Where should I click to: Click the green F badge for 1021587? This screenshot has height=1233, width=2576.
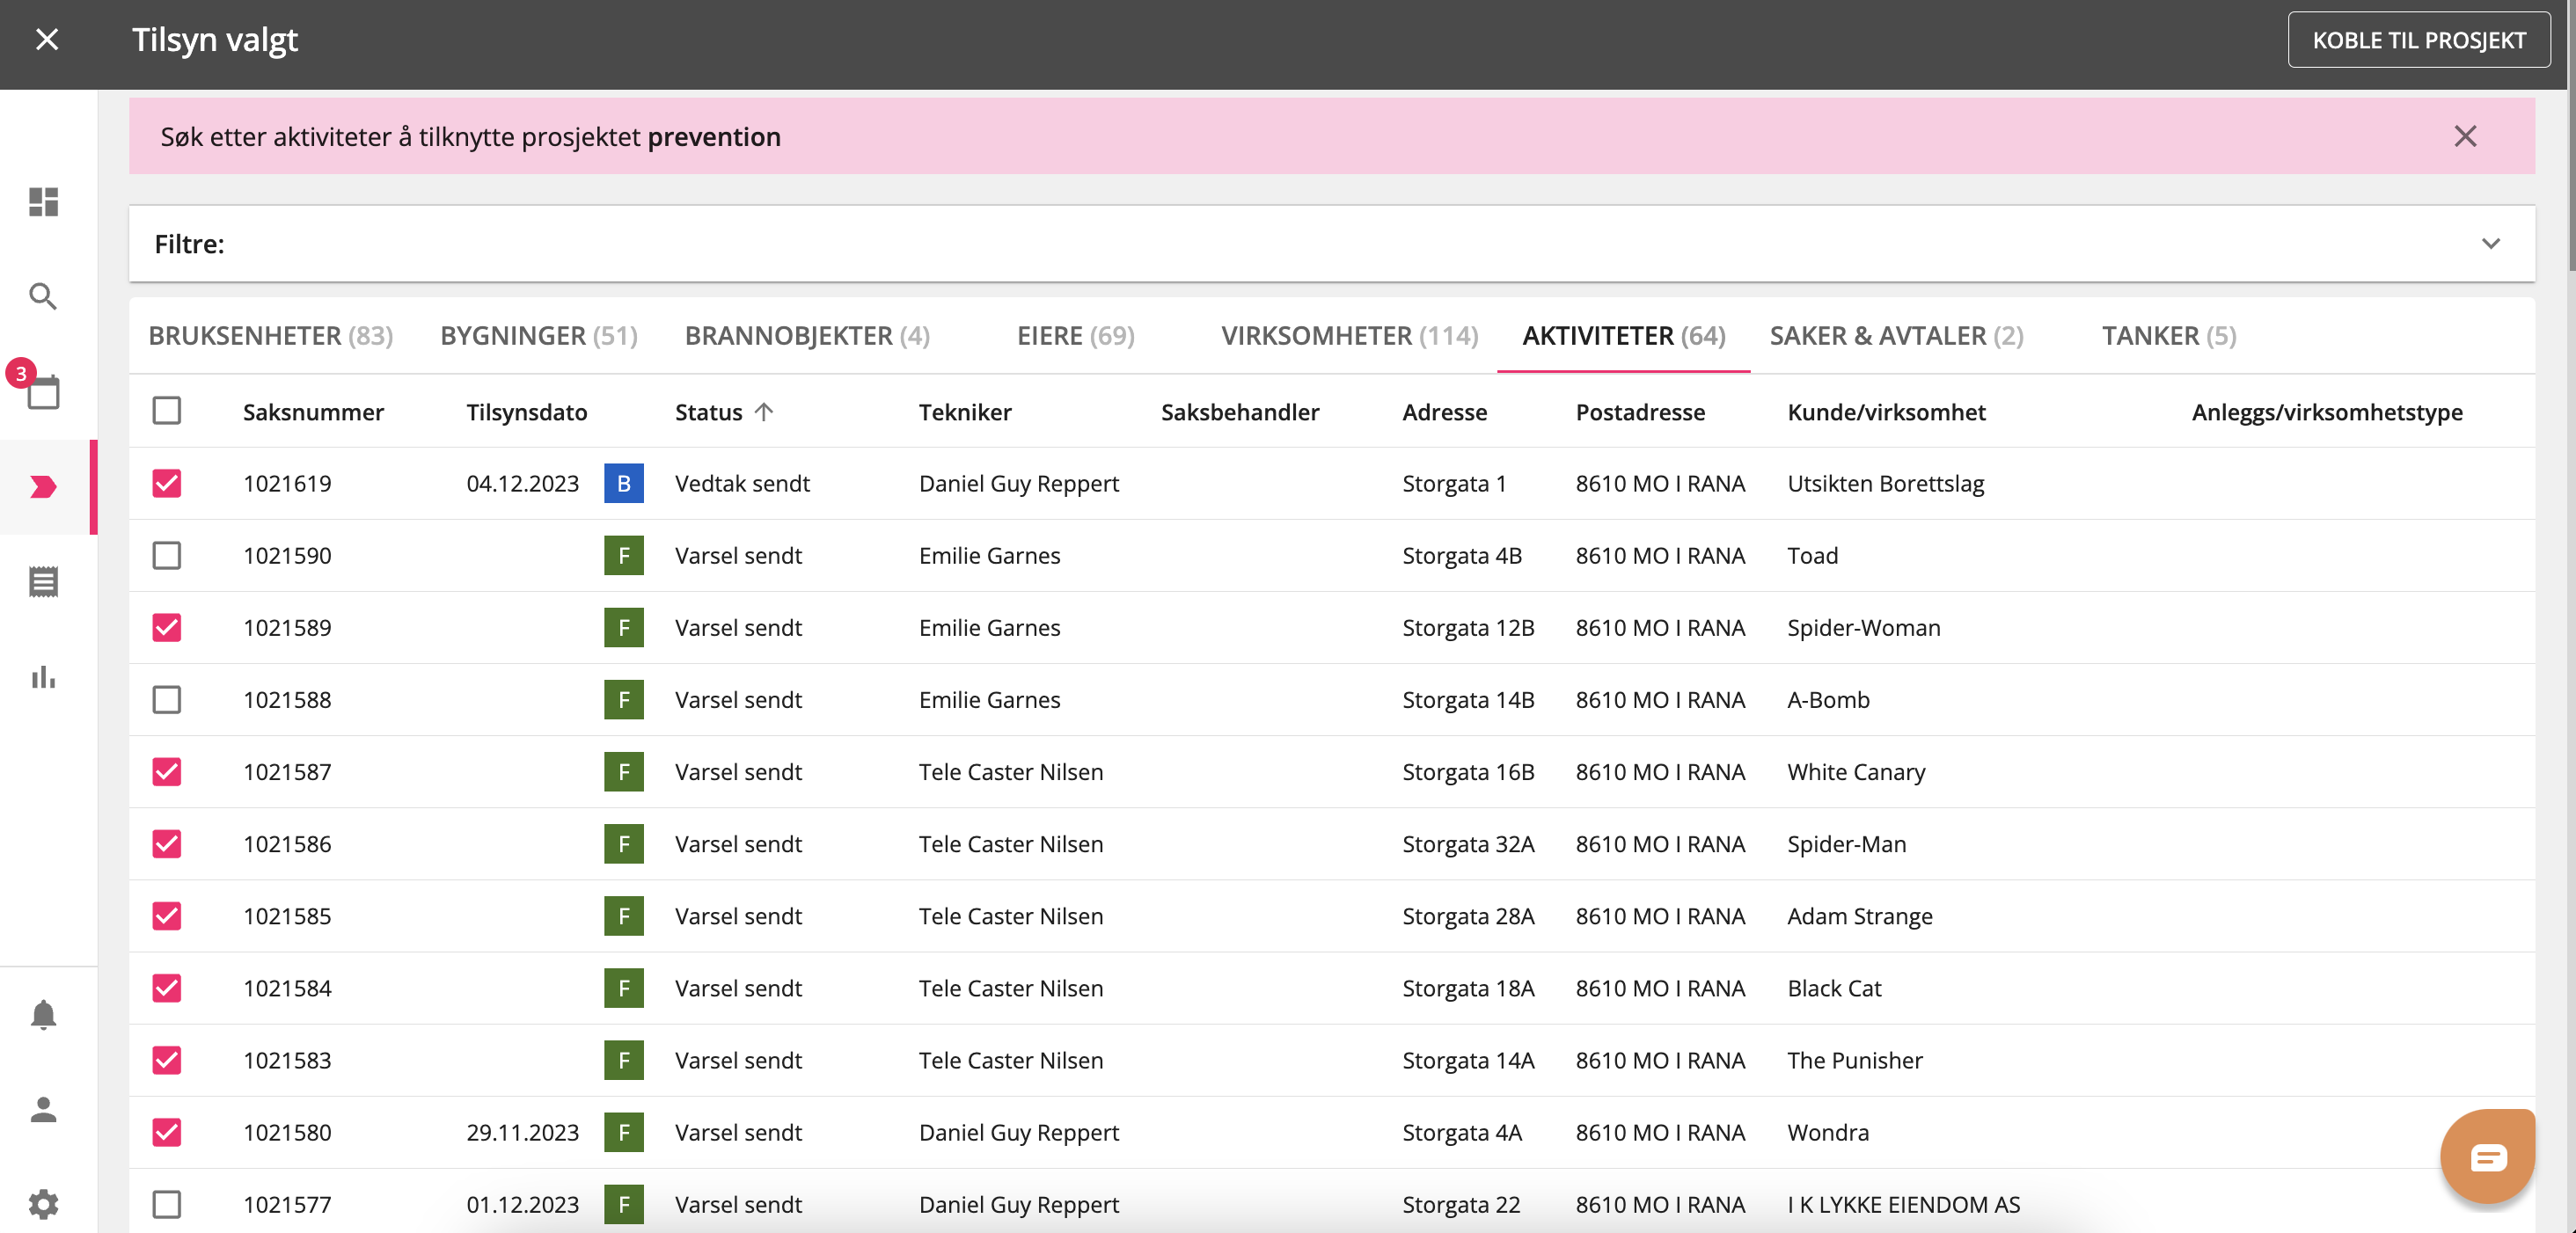point(623,772)
